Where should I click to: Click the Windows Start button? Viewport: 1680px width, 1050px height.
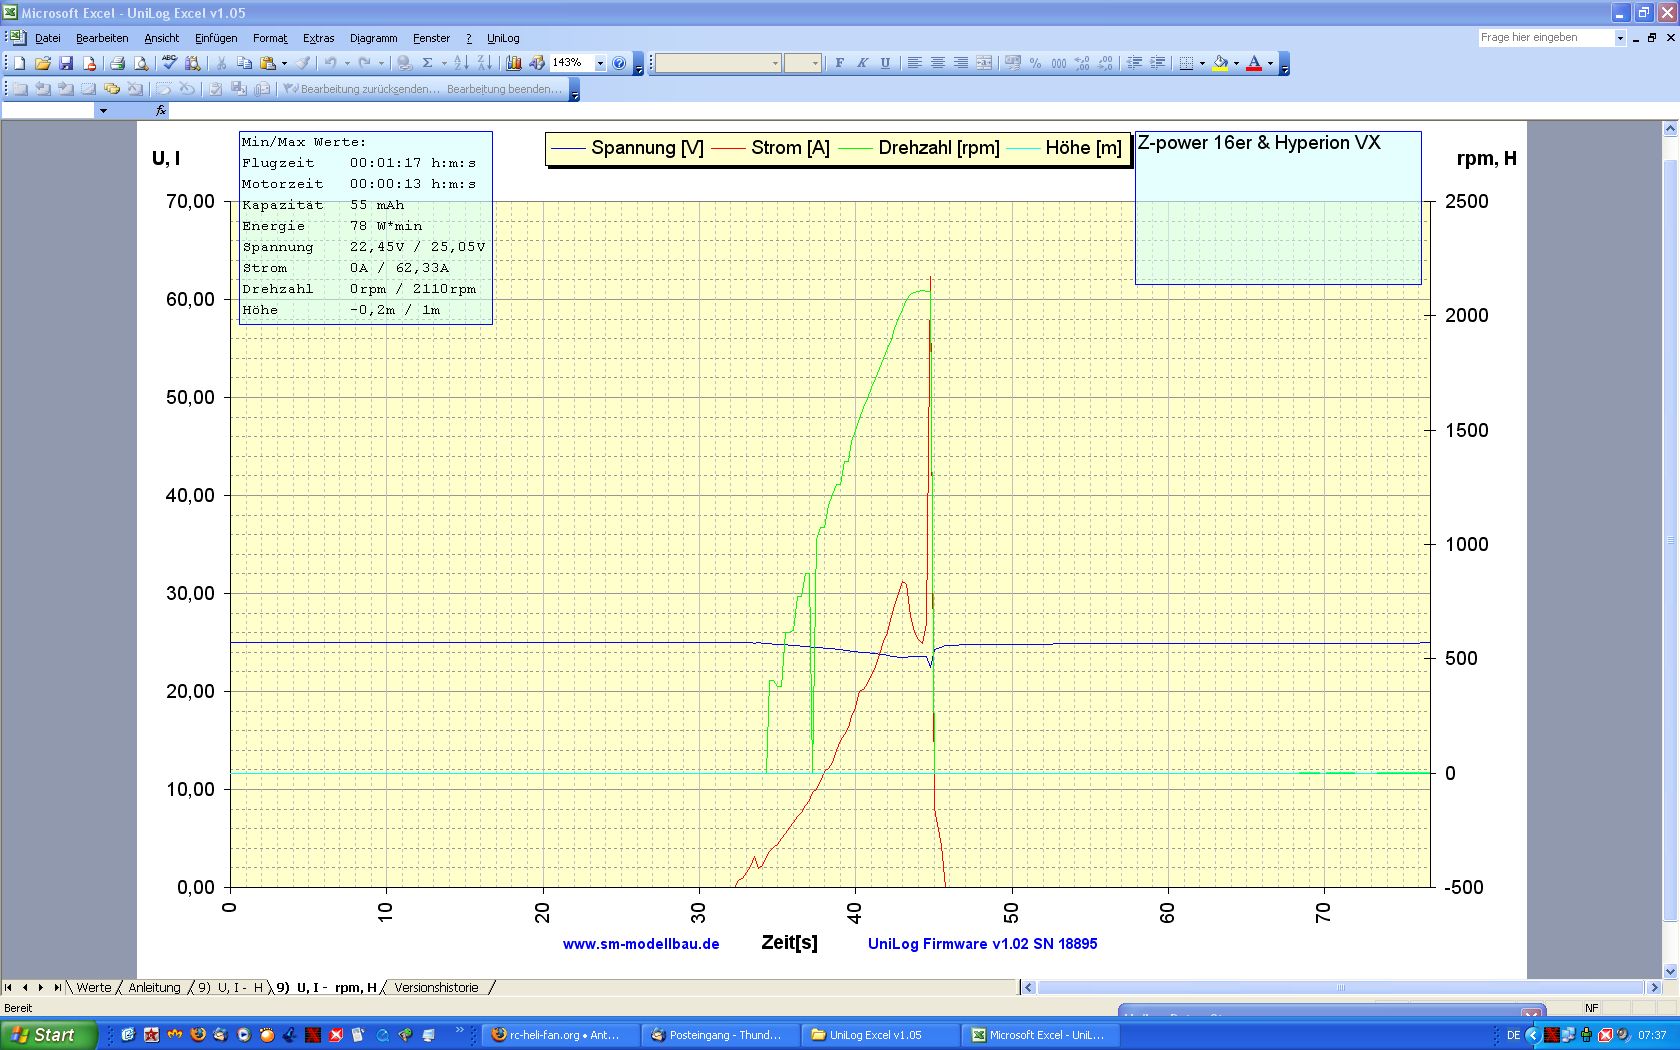[x=49, y=1035]
